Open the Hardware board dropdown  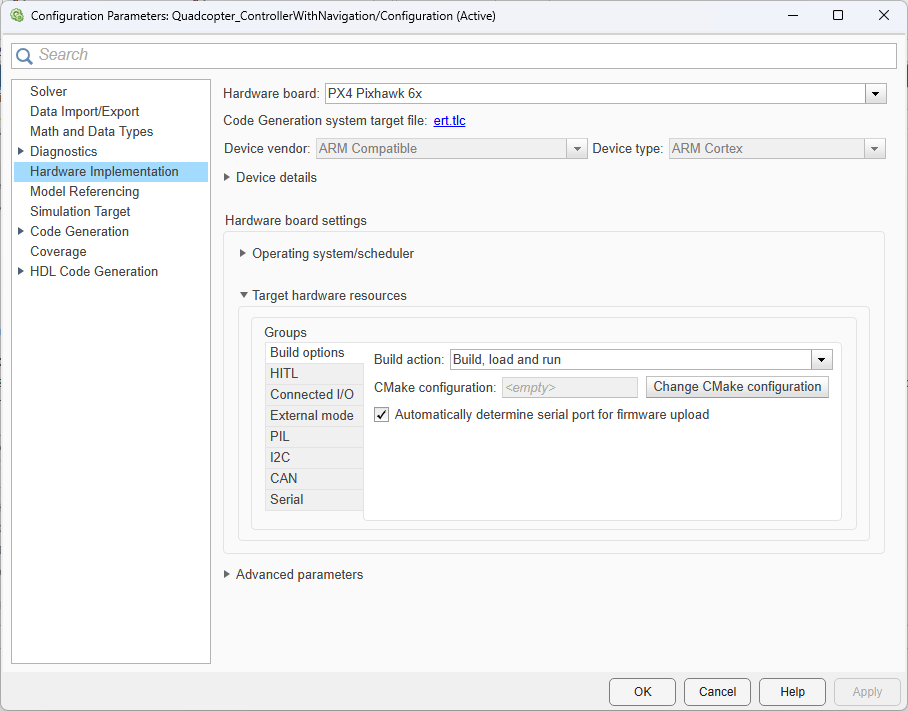click(x=876, y=93)
